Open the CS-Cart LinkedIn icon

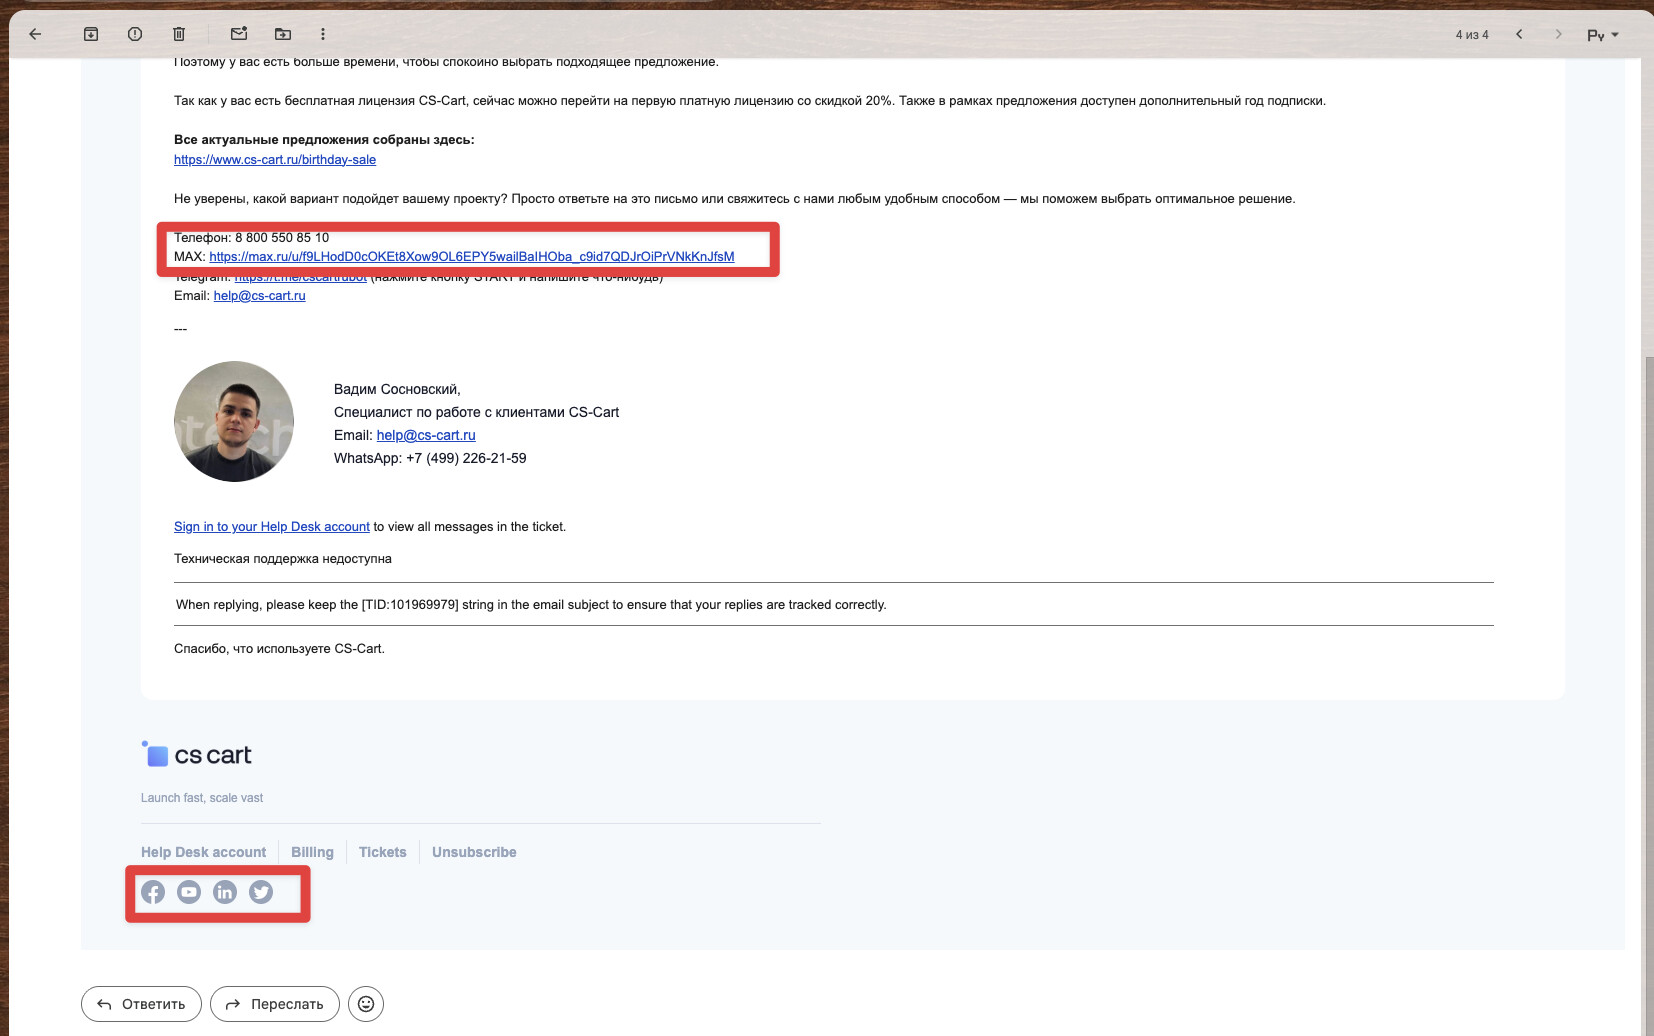coord(225,892)
